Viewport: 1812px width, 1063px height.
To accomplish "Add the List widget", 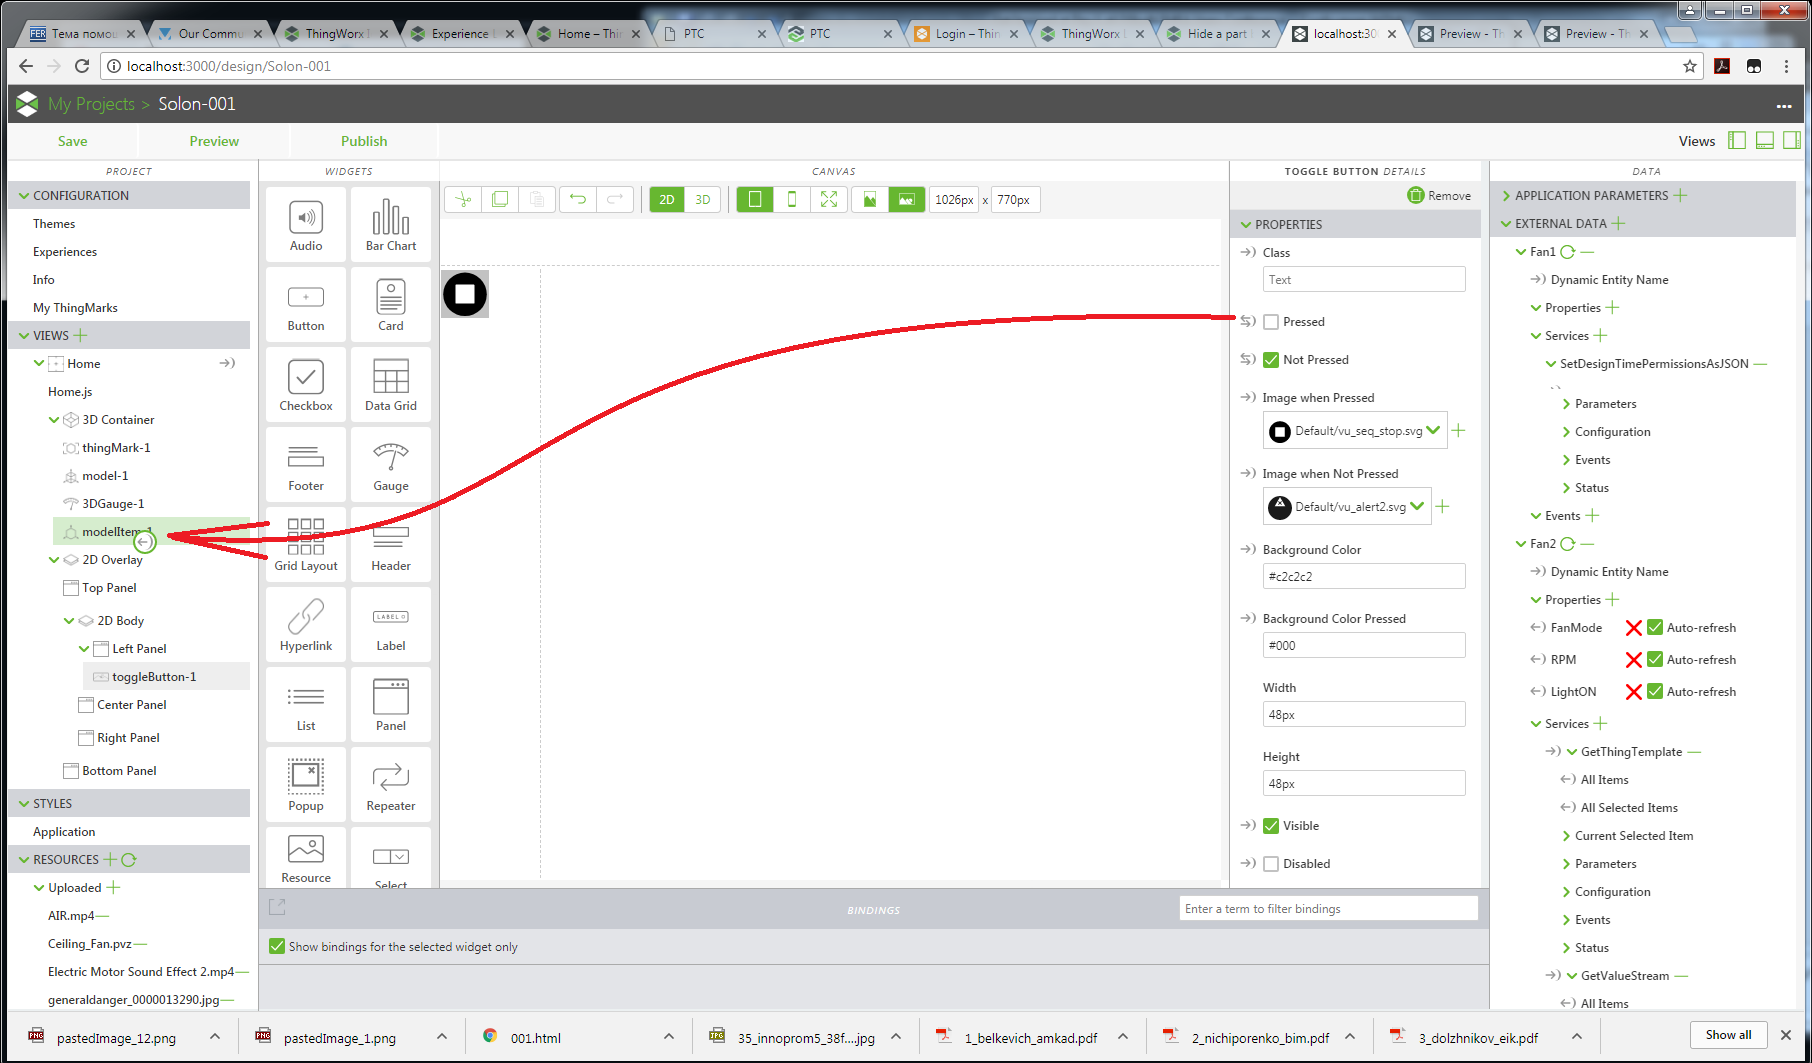I will point(306,704).
